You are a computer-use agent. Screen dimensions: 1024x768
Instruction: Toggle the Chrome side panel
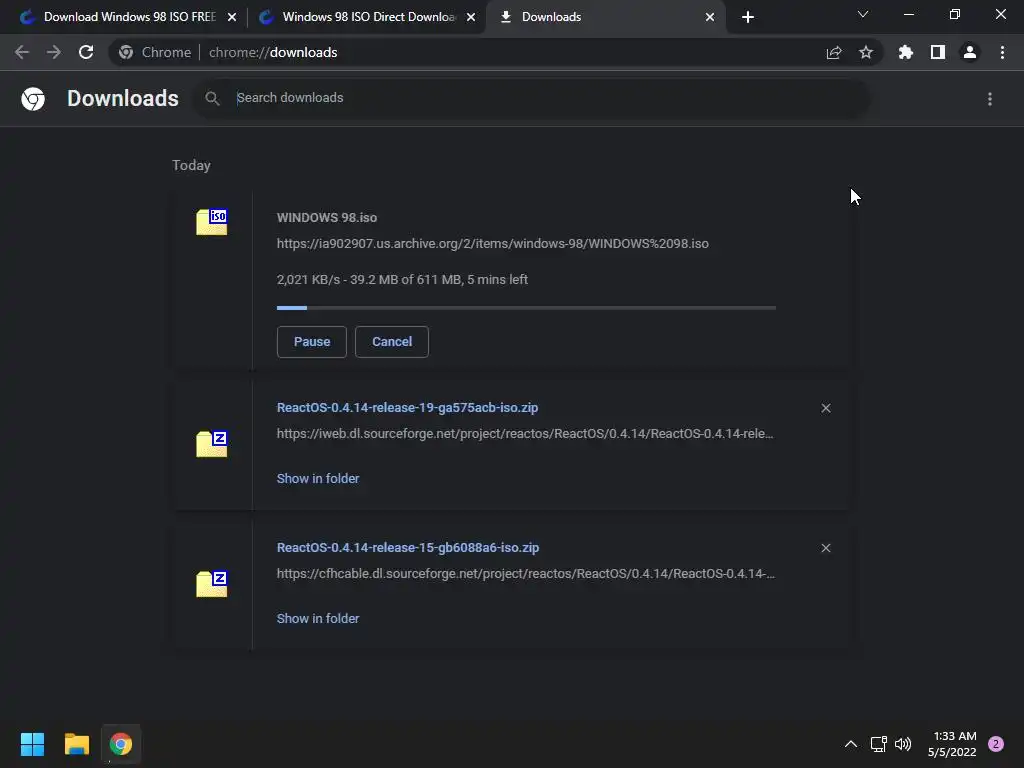coord(938,52)
